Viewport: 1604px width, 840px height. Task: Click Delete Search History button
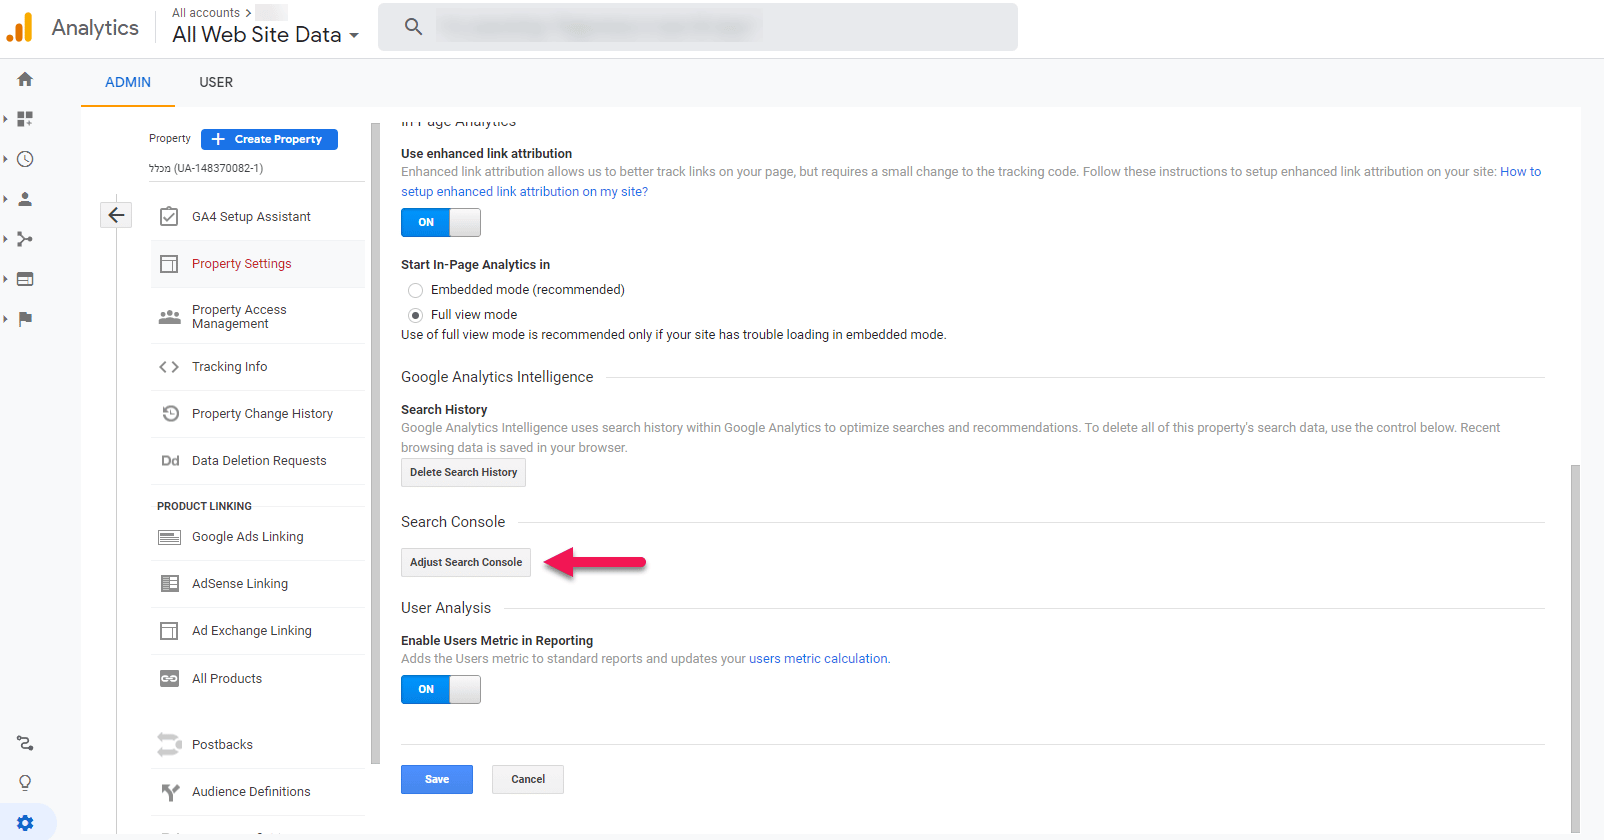[463, 473]
